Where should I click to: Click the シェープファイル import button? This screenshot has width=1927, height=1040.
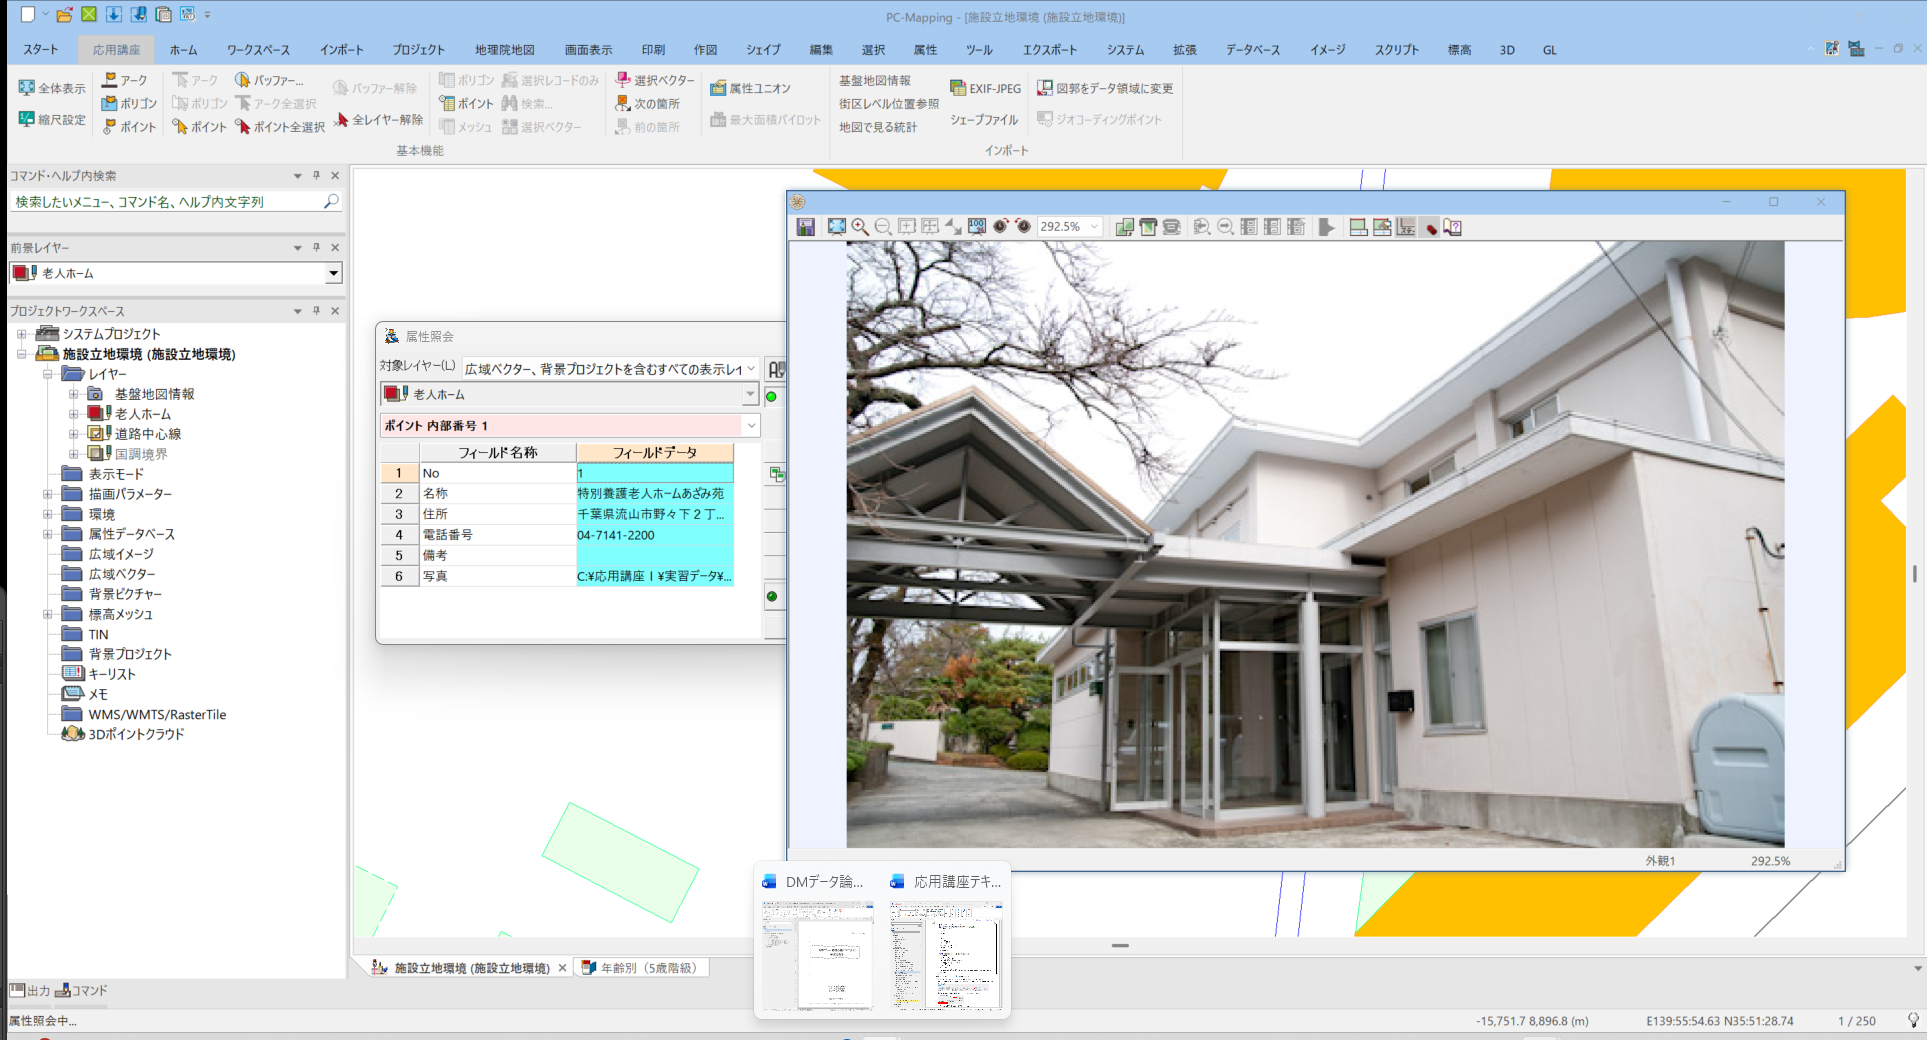984,119
